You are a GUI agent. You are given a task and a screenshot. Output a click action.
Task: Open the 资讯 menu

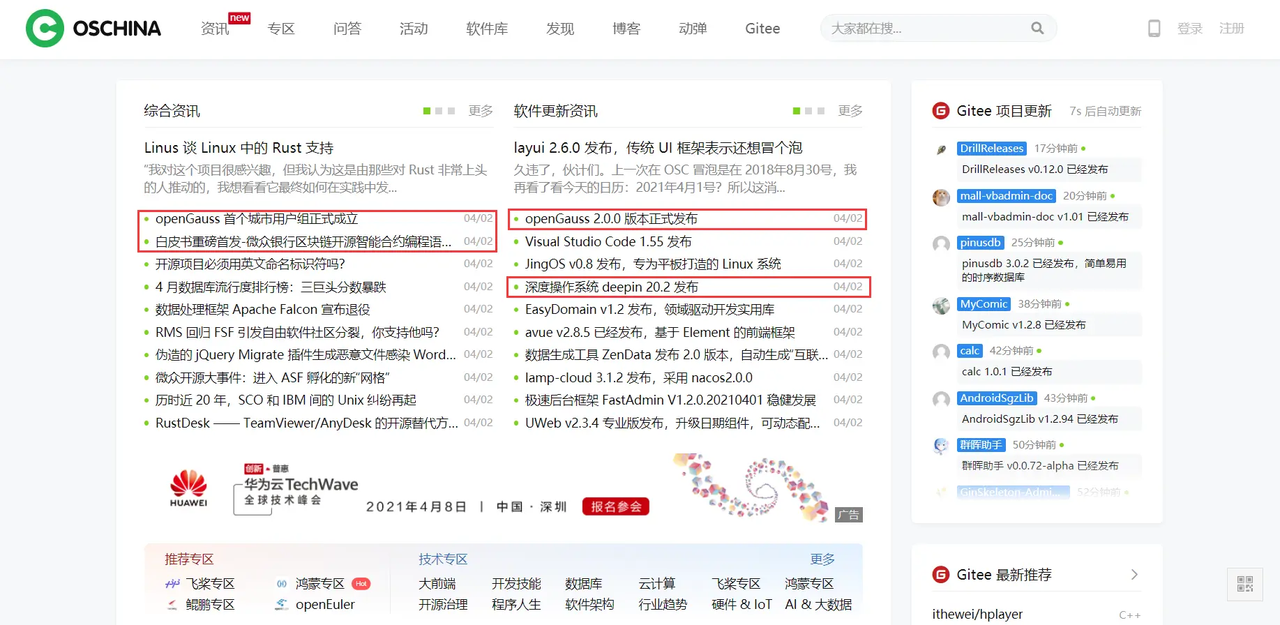click(x=215, y=29)
